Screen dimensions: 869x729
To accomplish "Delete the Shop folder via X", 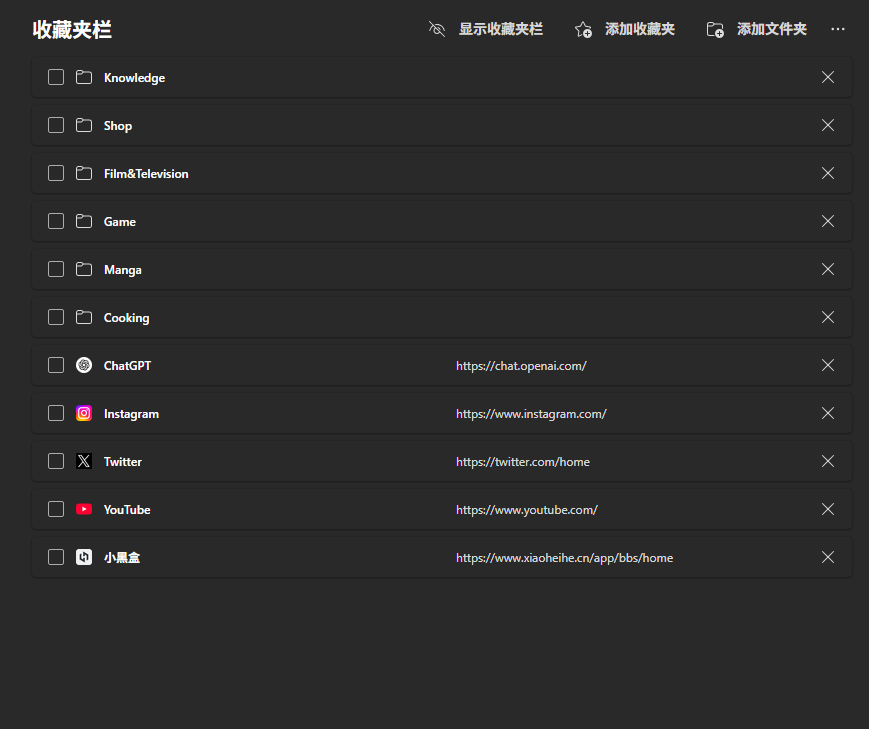I will pos(828,125).
